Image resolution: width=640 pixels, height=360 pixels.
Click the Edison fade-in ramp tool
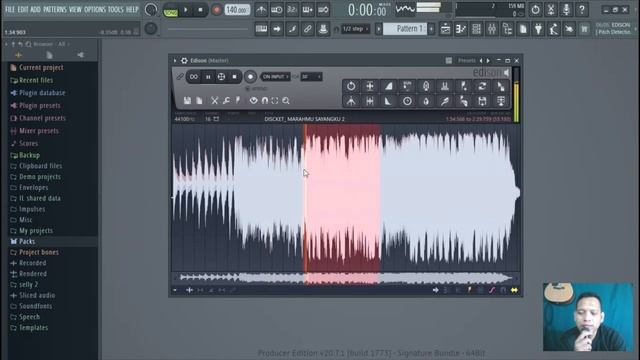388,86
